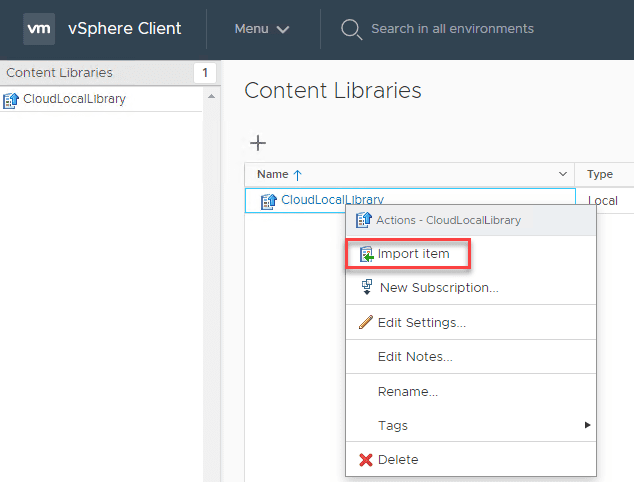The width and height of the screenshot is (634, 482).
Task: Click the New Subscription icon in menu
Action: click(366, 288)
